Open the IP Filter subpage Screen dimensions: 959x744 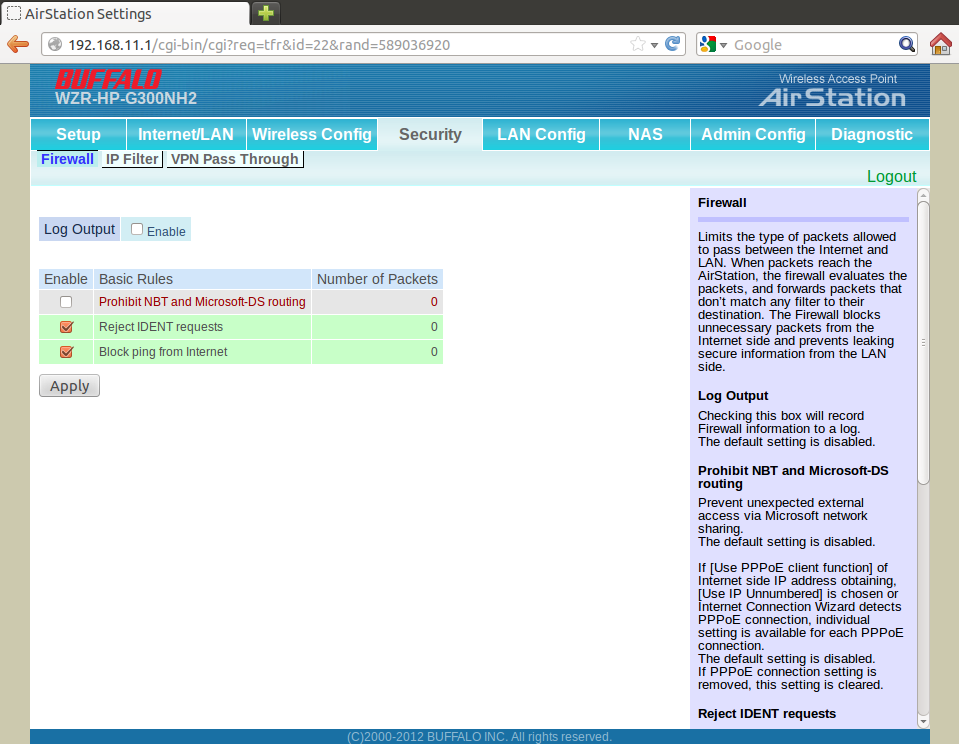point(132,159)
